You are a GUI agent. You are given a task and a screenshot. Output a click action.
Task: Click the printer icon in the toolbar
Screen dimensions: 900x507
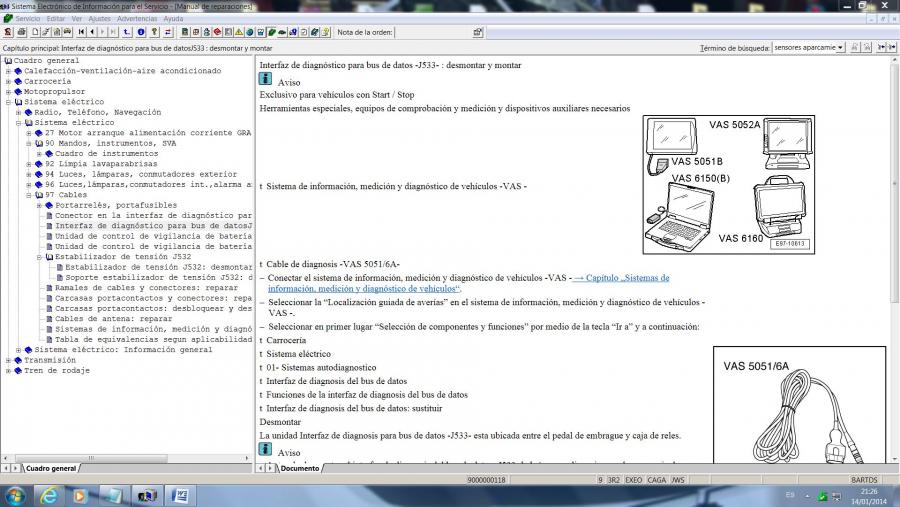[22, 32]
